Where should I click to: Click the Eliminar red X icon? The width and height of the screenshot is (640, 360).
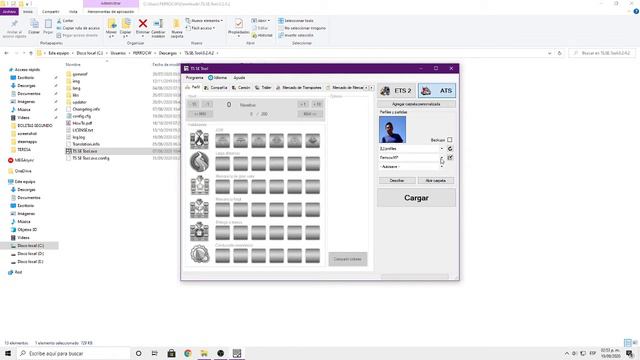(x=142, y=24)
